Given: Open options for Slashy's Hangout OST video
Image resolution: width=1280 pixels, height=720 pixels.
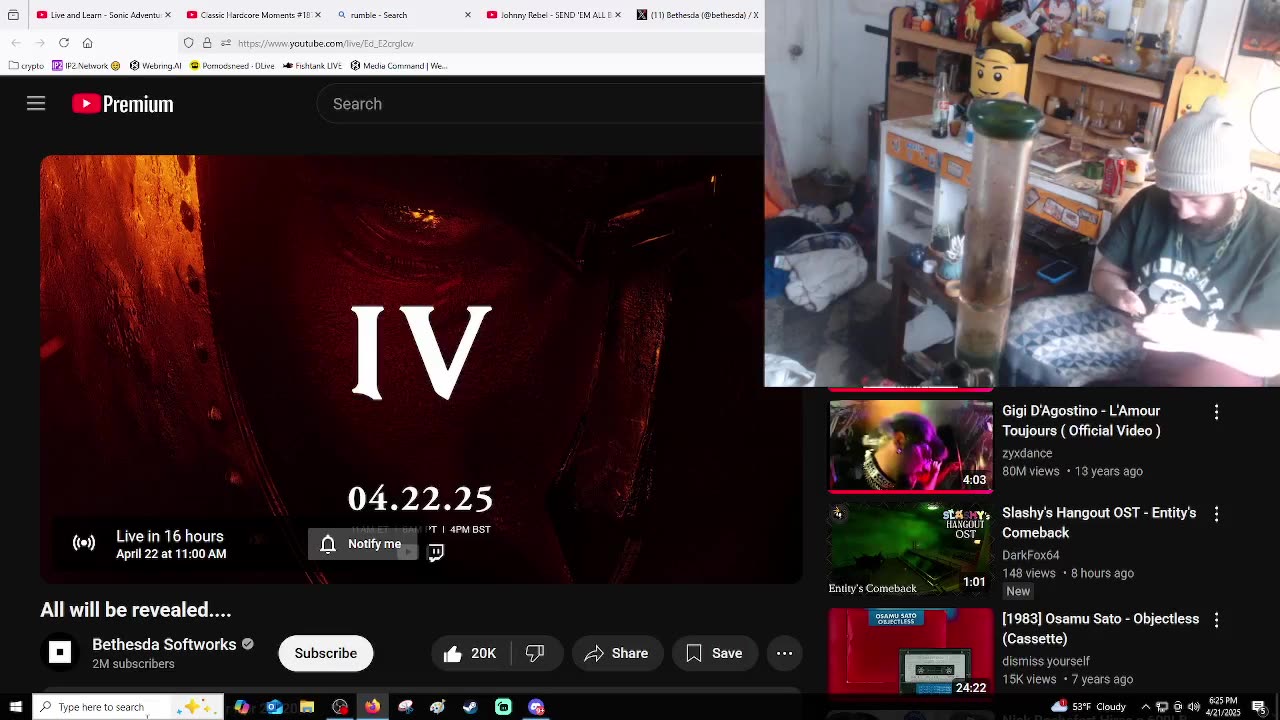Looking at the screenshot, I should coord(1216,514).
